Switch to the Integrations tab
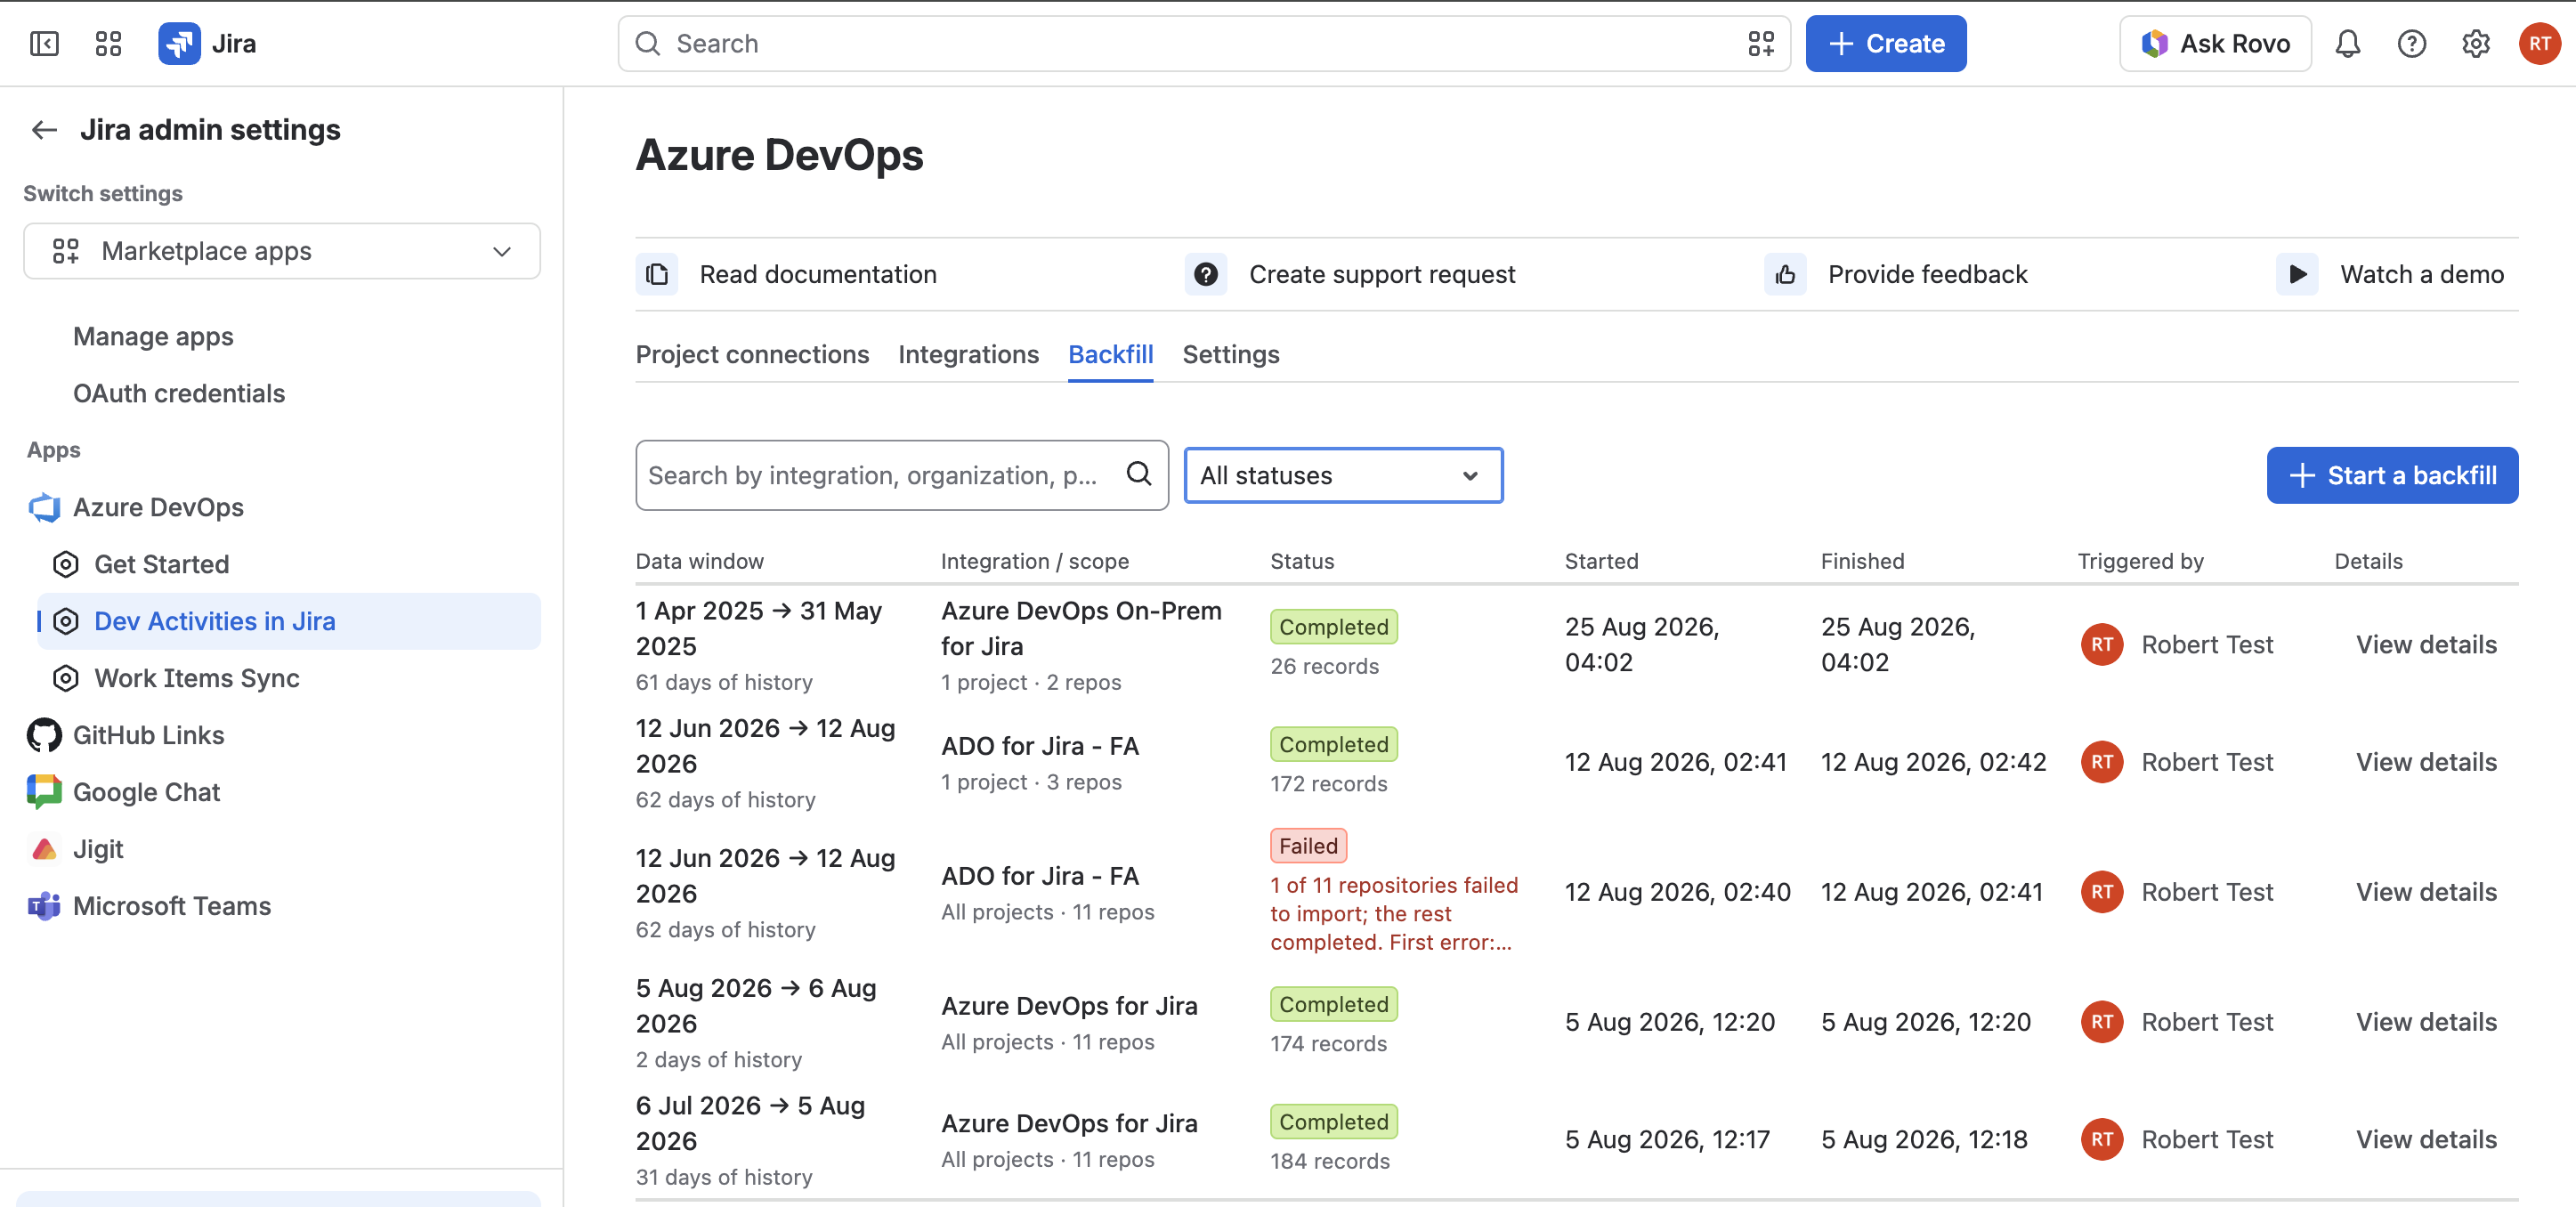The image size is (2576, 1207). (968, 355)
